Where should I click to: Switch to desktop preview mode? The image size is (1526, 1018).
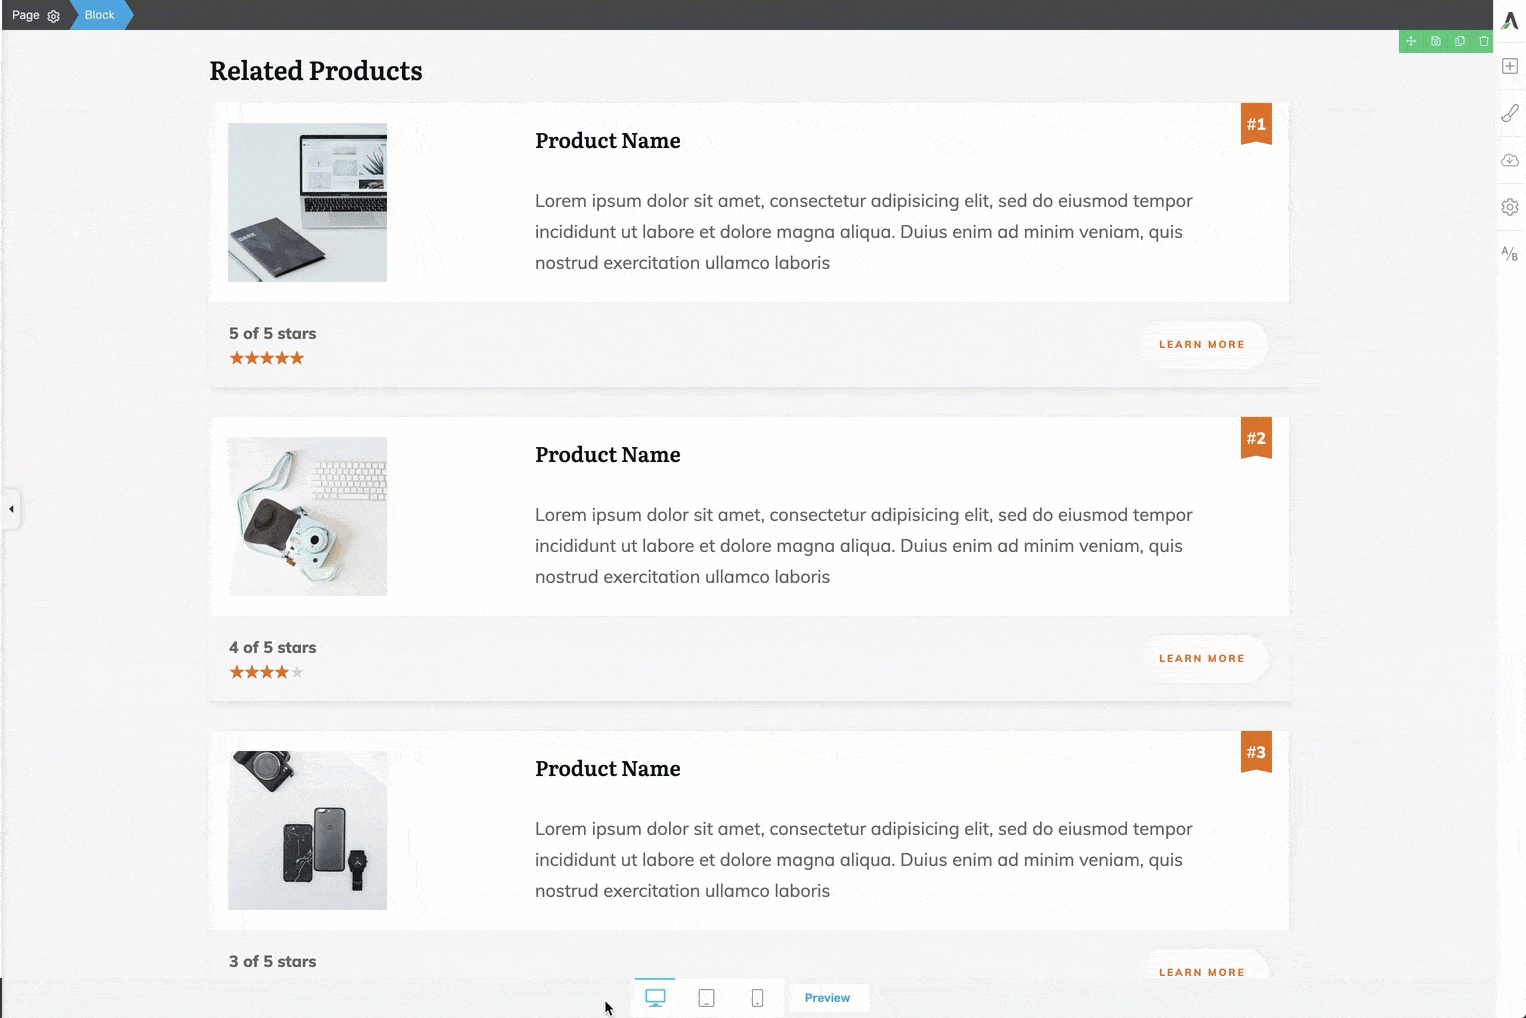[655, 997]
